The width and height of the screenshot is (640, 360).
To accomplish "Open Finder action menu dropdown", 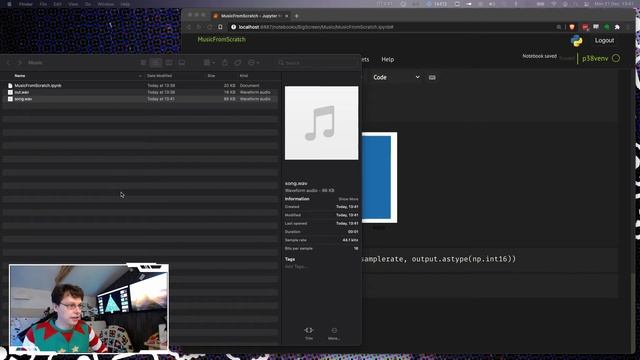I will click(253, 63).
